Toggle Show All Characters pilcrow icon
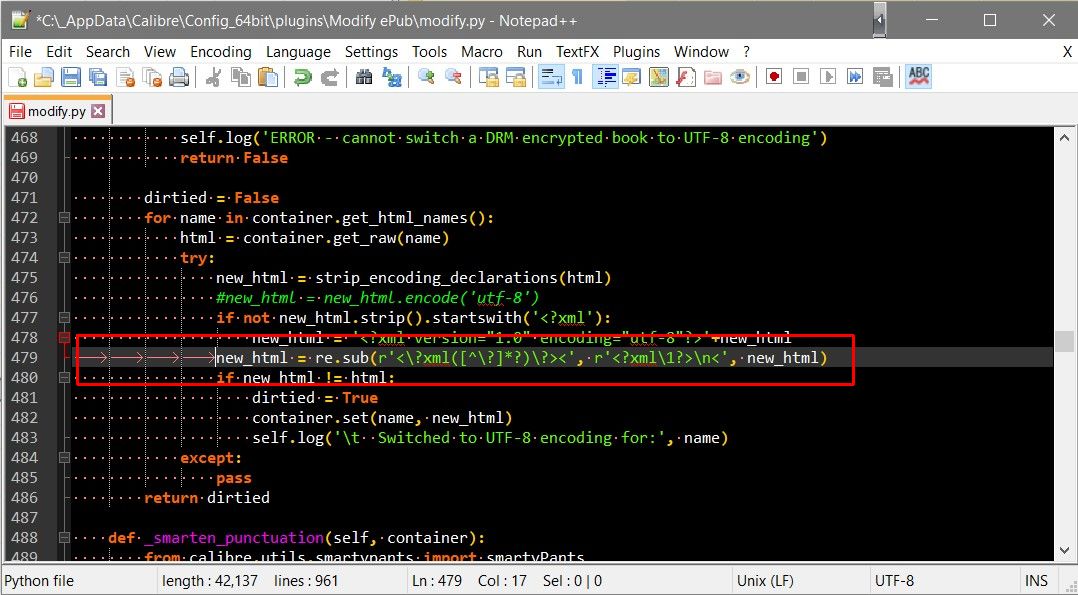Viewport: 1078px width, 595px height. [578, 77]
